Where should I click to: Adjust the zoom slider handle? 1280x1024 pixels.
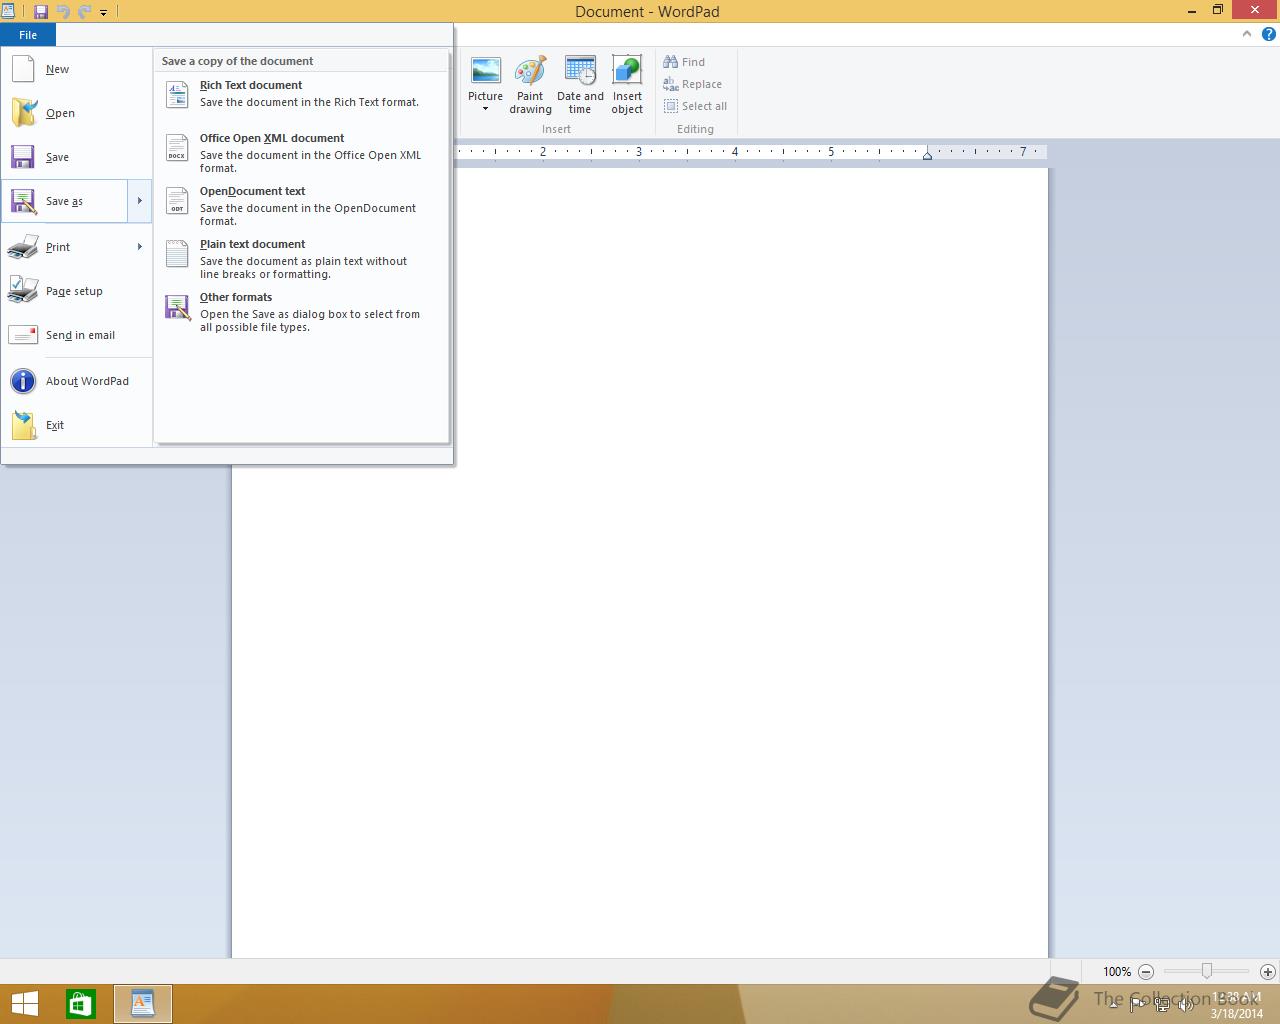click(1207, 971)
